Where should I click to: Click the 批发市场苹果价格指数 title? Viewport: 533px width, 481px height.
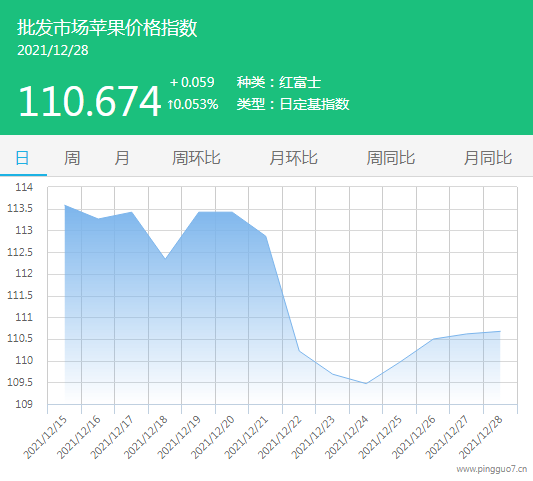coord(107,28)
